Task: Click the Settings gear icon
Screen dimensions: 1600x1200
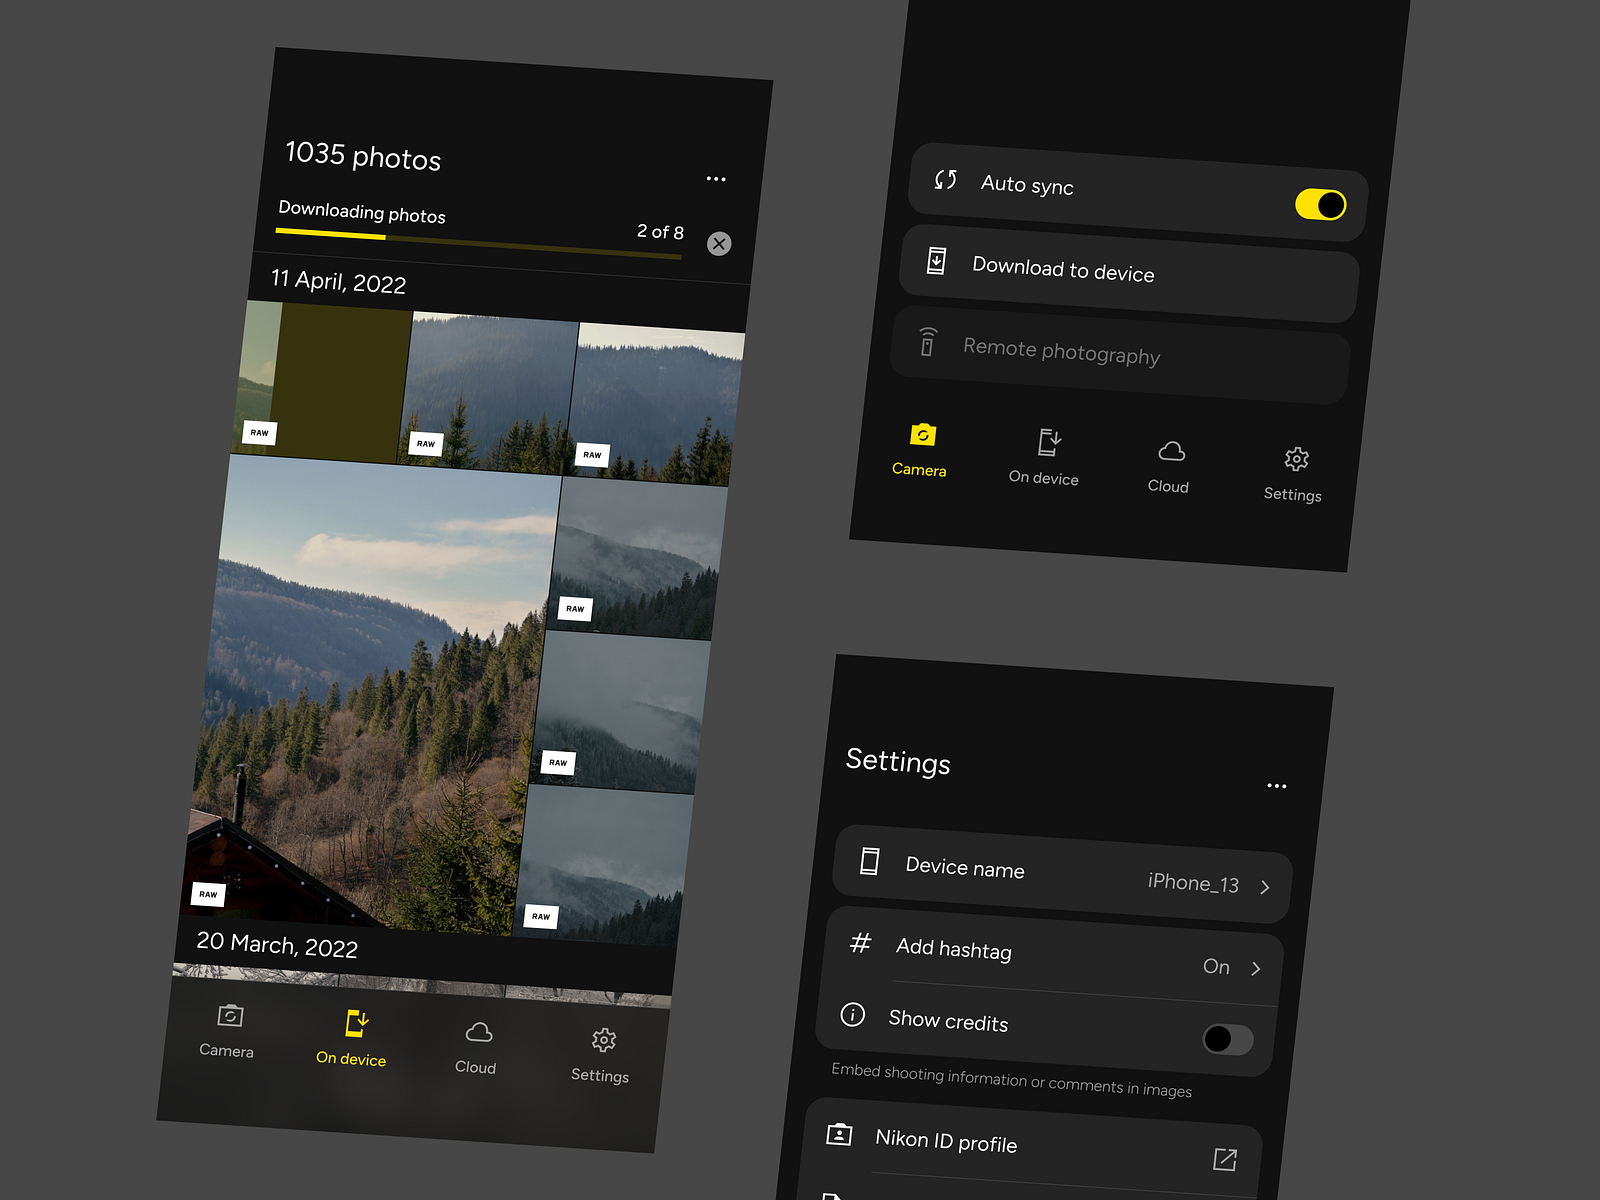Action: 1294,459
